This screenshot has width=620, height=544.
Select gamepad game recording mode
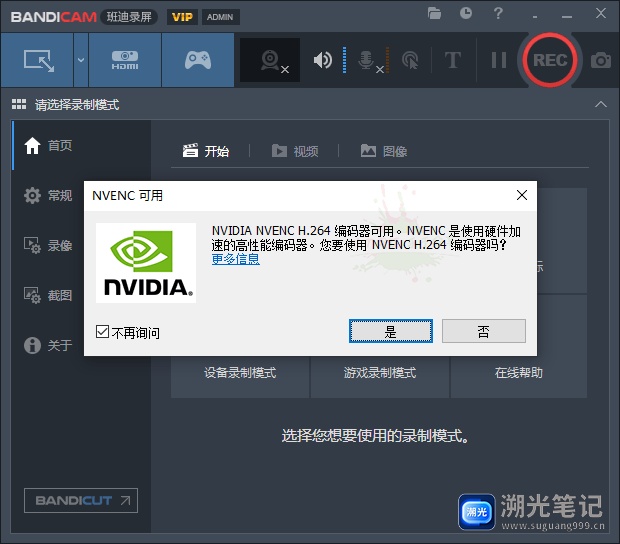(x=198, y=60)
